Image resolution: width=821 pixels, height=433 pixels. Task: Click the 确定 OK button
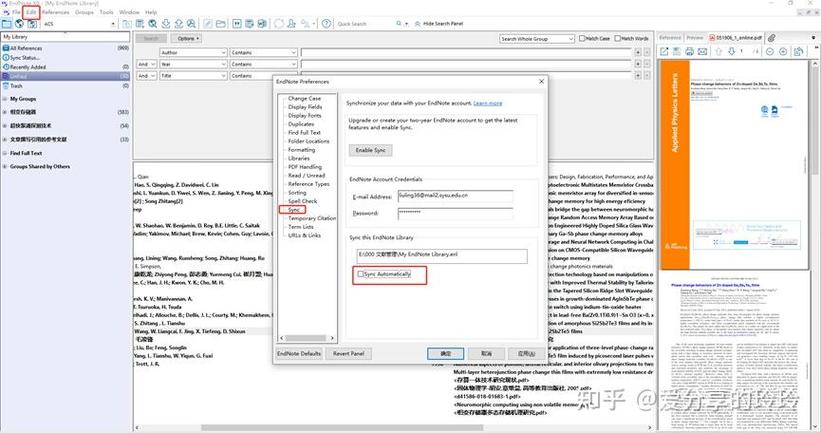[446, 353]
